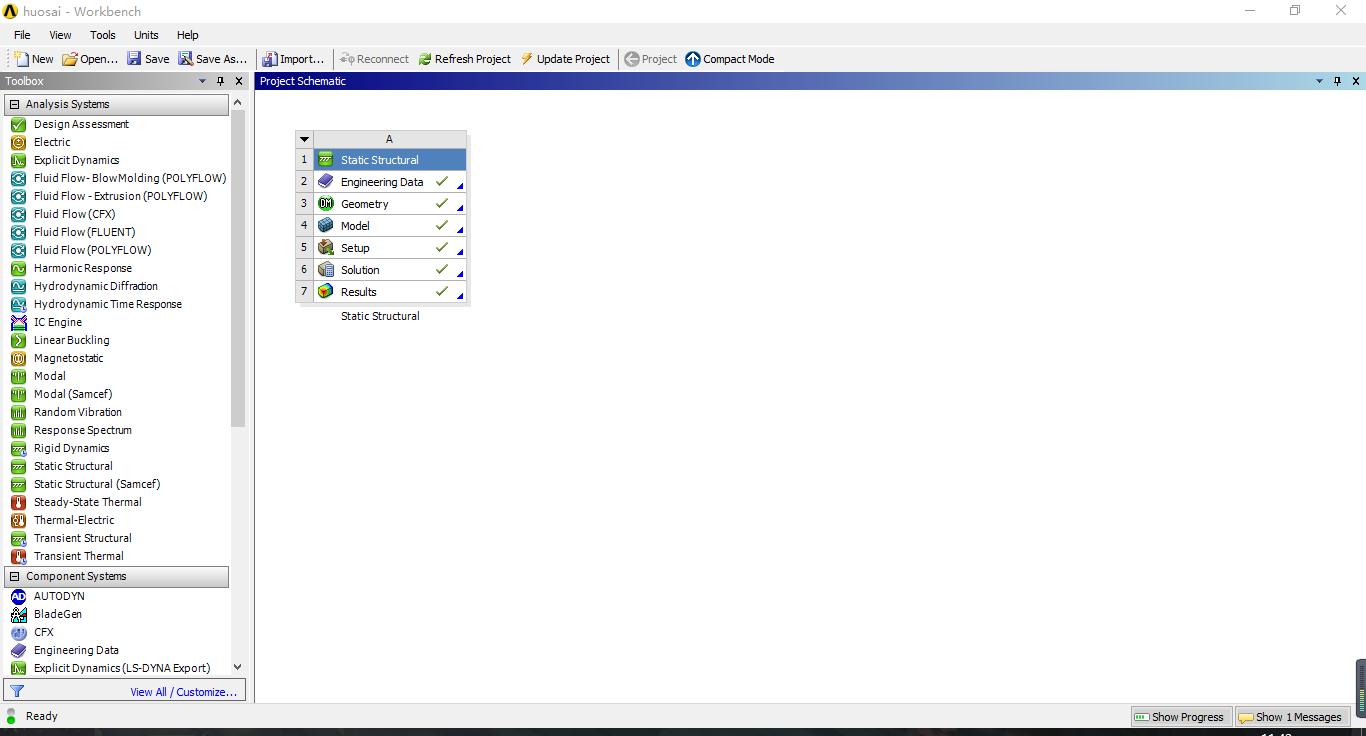Click the Toolbox vertical scrollbar thumb
Viewport: 1366px width, 736px height.
[238, 270]
